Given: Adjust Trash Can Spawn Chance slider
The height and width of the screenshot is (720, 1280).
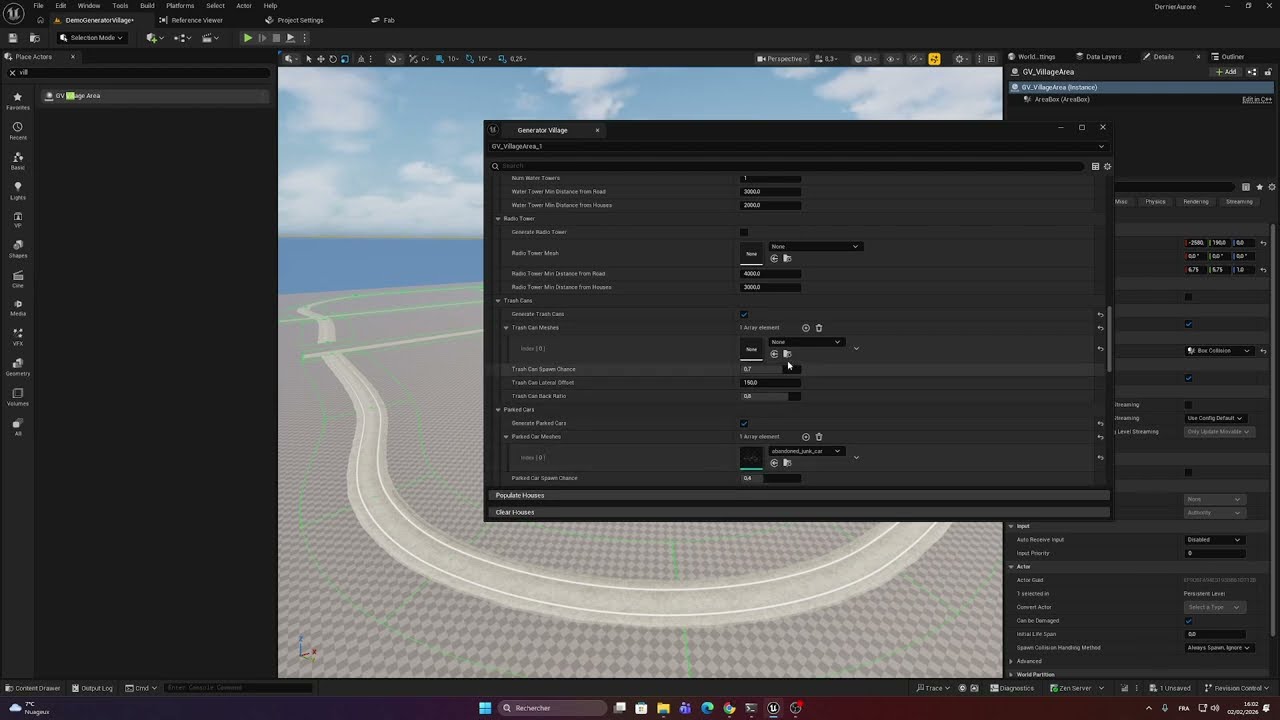Looking at the screenshot, I should 770,369.
